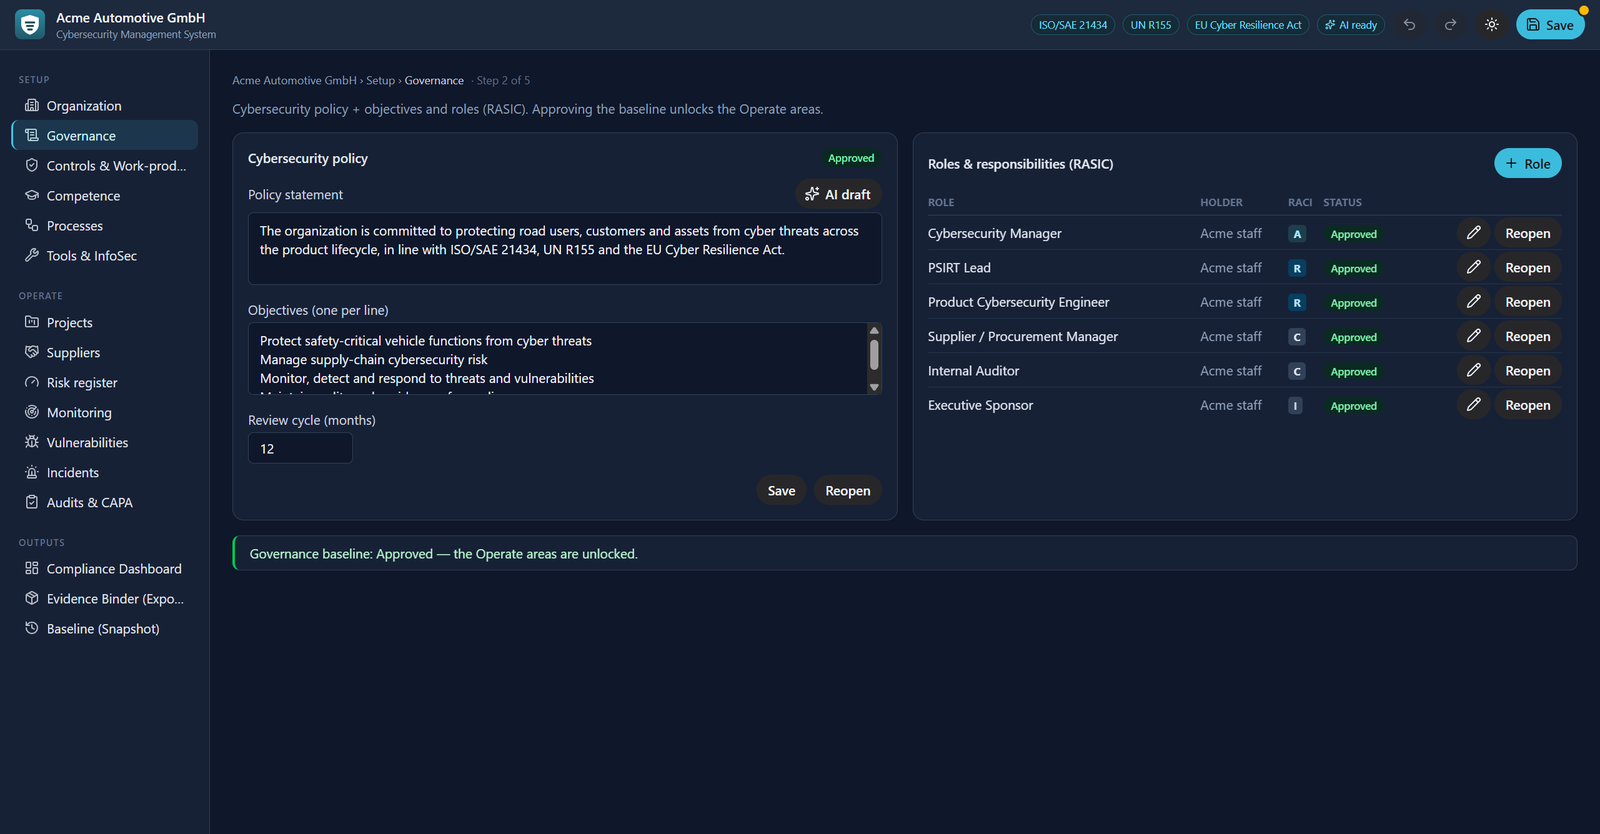This screenshot has width=1600, height=834.
Task: Click the Objectives scrollbar up arrow
Action: coord(874,330)
